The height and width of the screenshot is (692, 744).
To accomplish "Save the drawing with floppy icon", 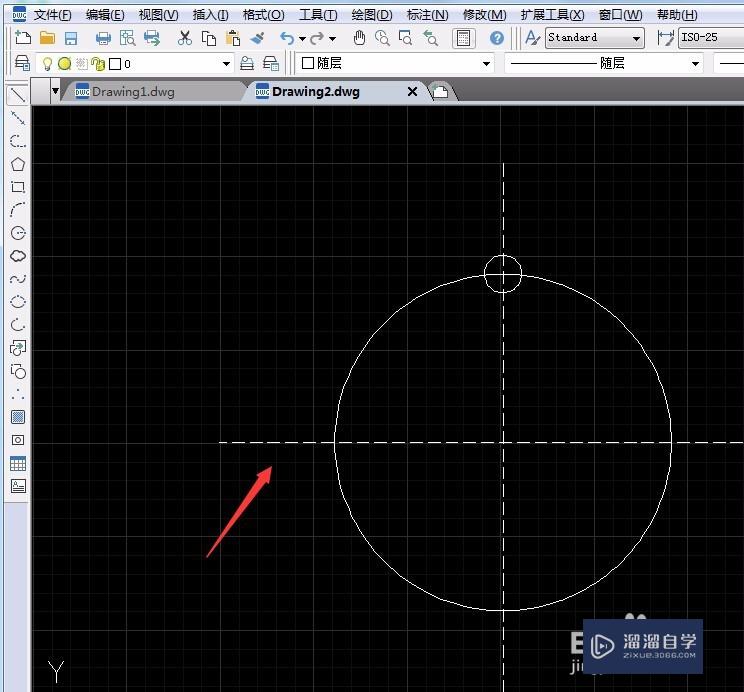I will [x=71, y=38].
